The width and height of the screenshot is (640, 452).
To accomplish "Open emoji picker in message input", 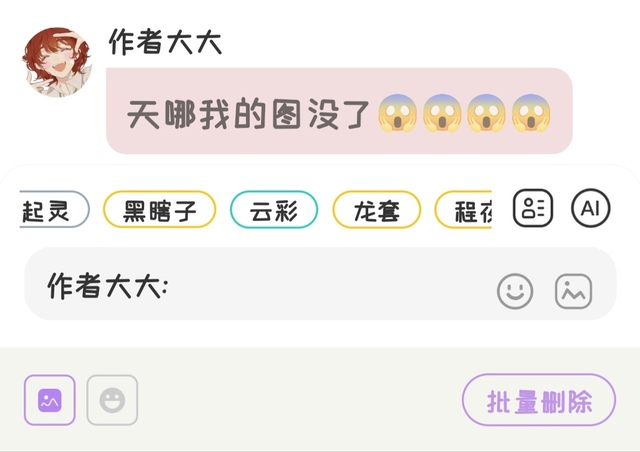I will [515, 291].
